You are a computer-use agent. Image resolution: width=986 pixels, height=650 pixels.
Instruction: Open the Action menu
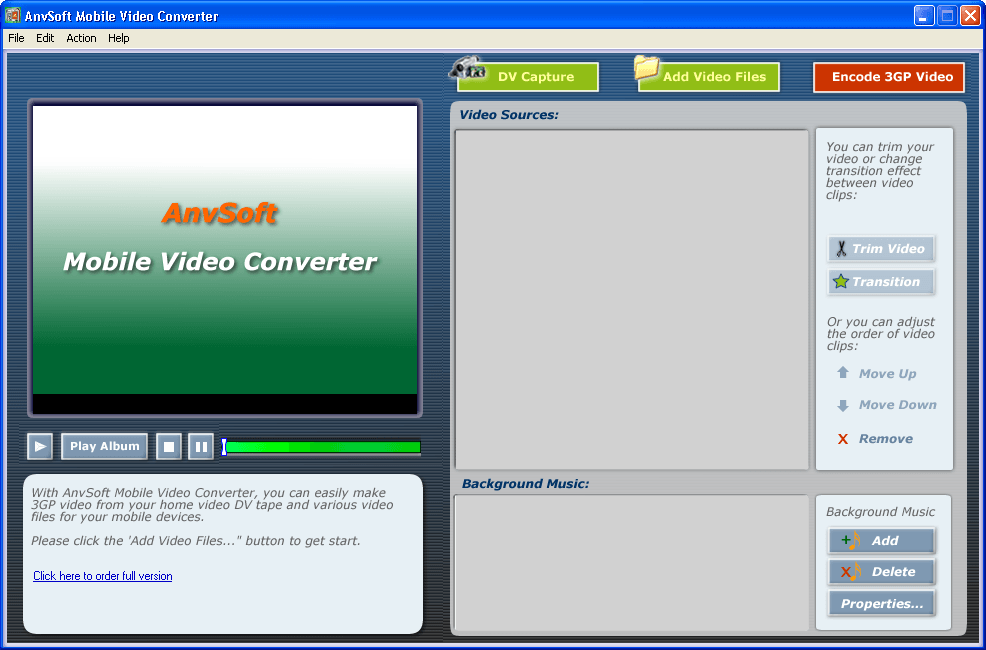pyautogui.click(x=82, y=38)
